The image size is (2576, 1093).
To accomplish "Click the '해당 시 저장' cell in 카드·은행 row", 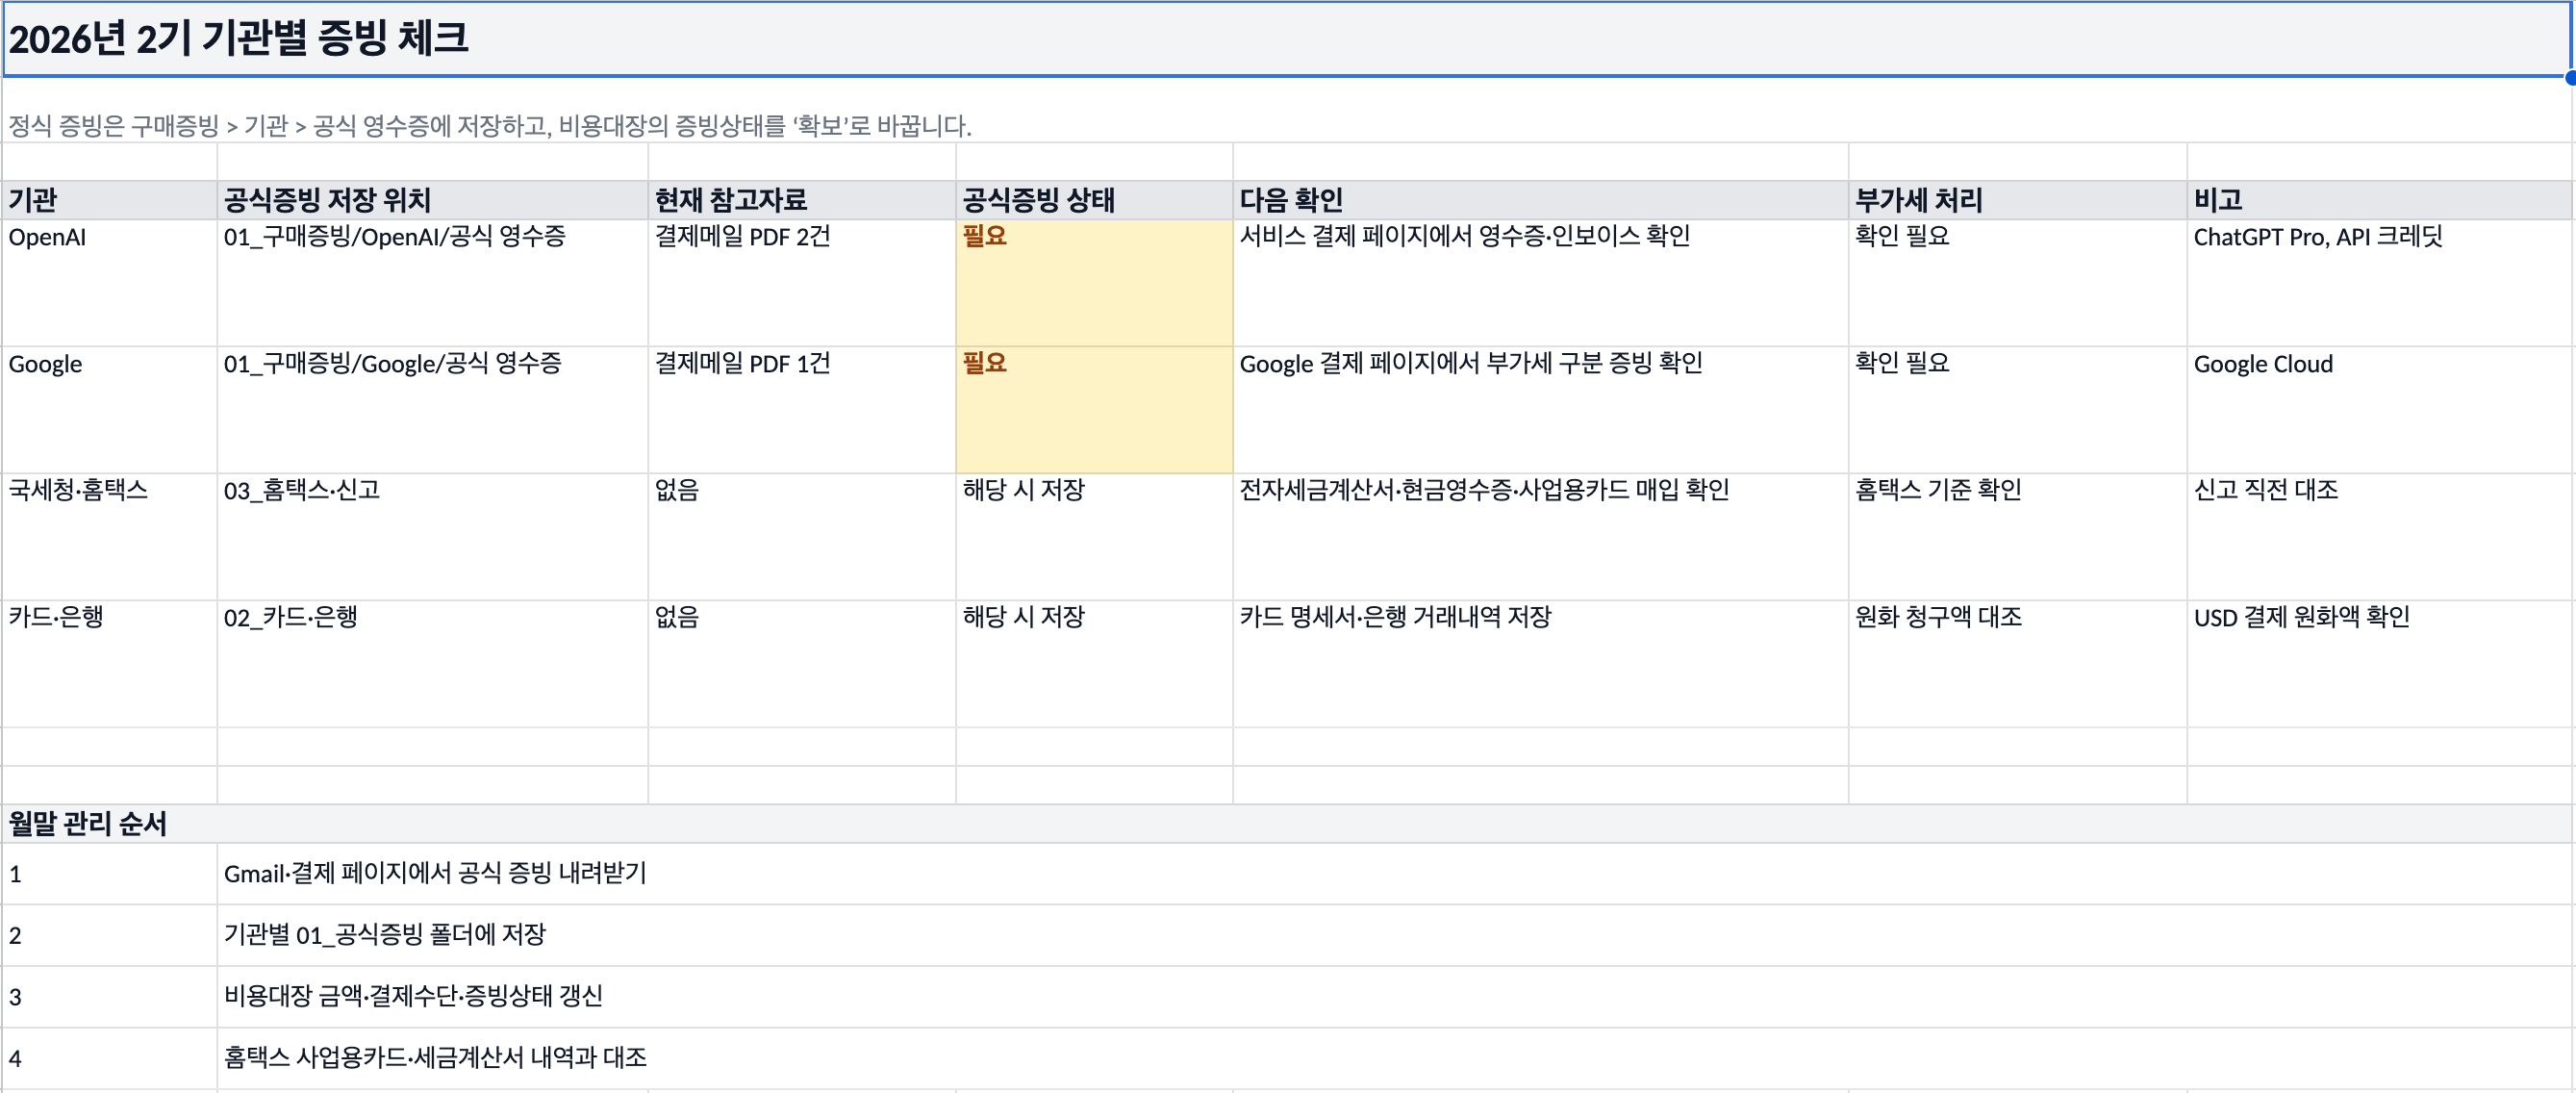I will coord(1094,664).
